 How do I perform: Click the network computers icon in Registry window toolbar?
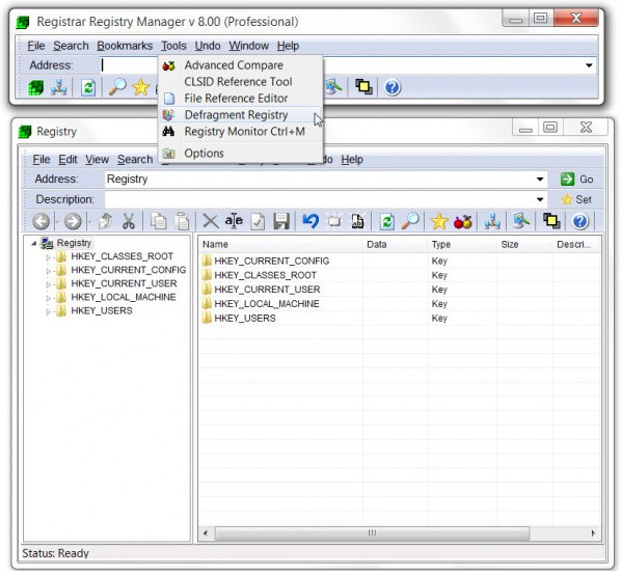point(492,221)
